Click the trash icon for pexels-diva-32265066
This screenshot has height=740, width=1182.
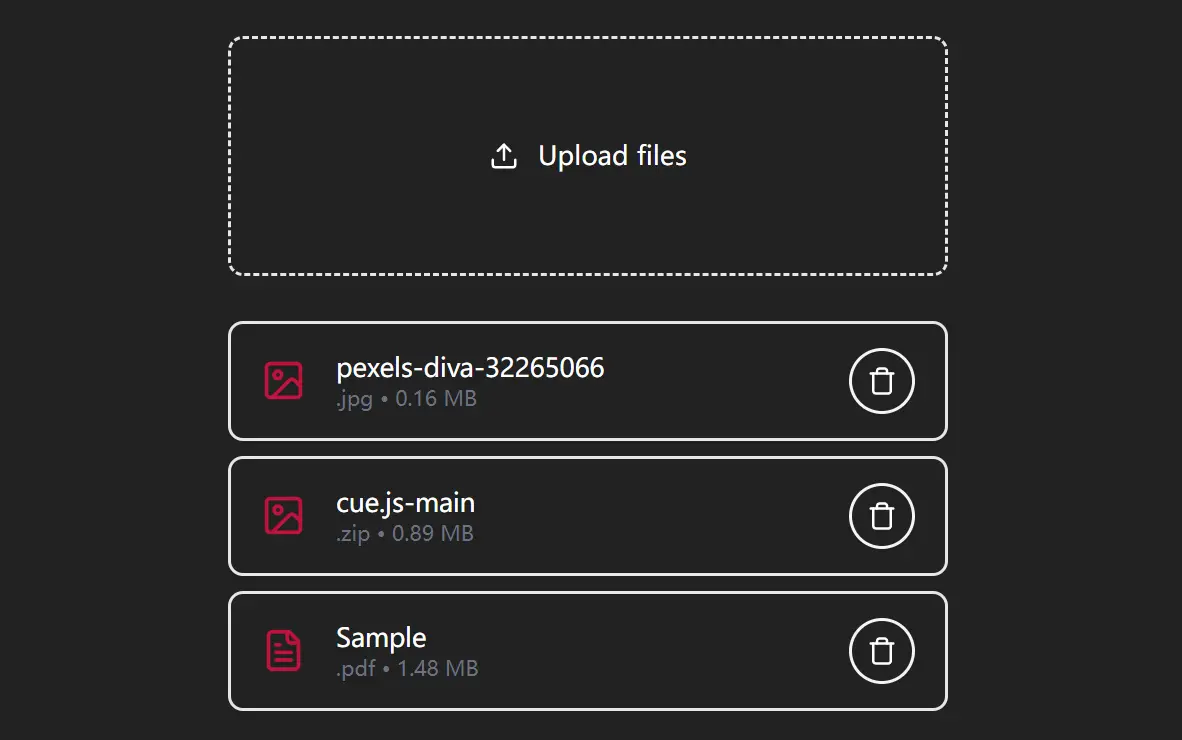[881, 381]
